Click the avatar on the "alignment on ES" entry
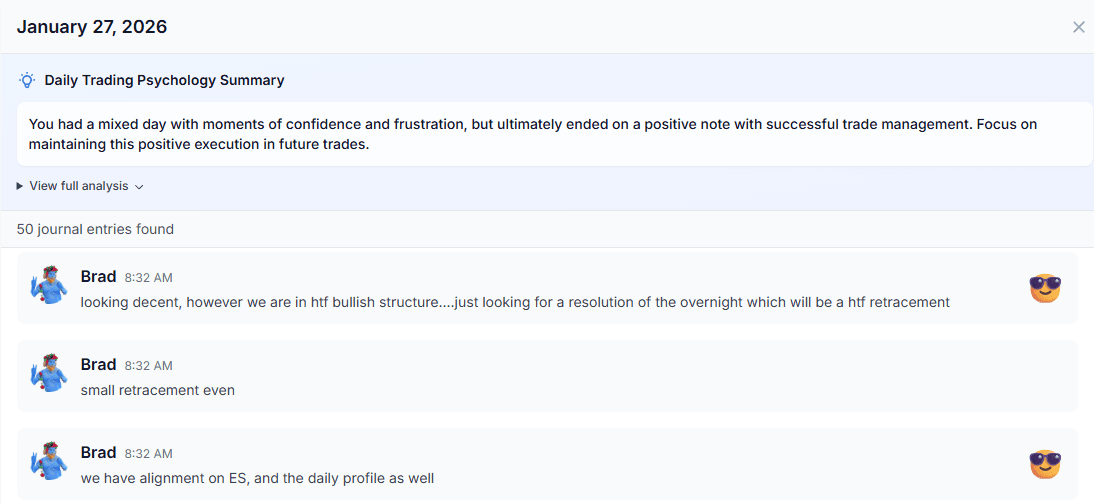This screenshot has width=1094, height=504. [x=47, y=463]
